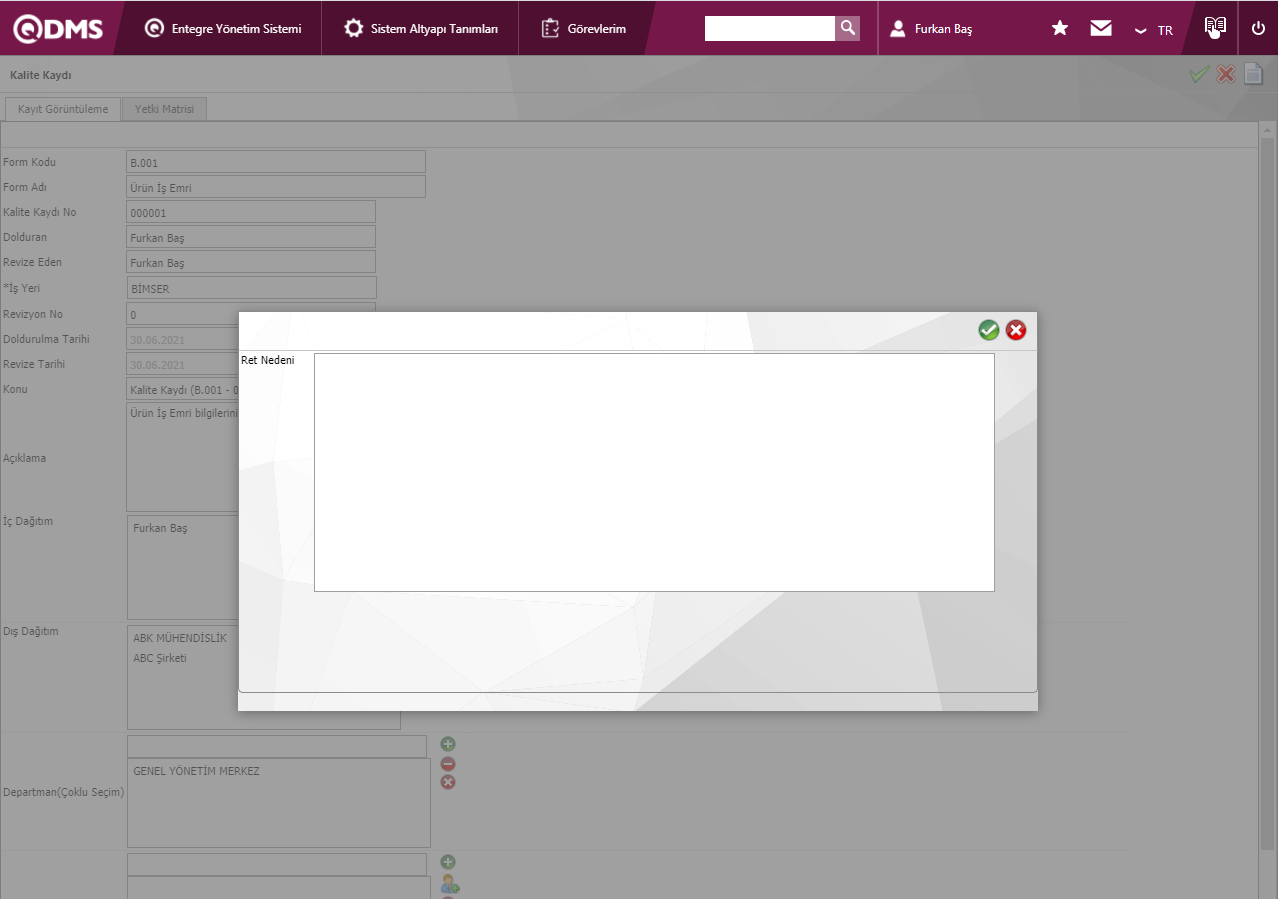Select ABC Şirketi in Dış Dağıtım list
This screenshot has width=1278, height=899.
(x=160, y=658)
